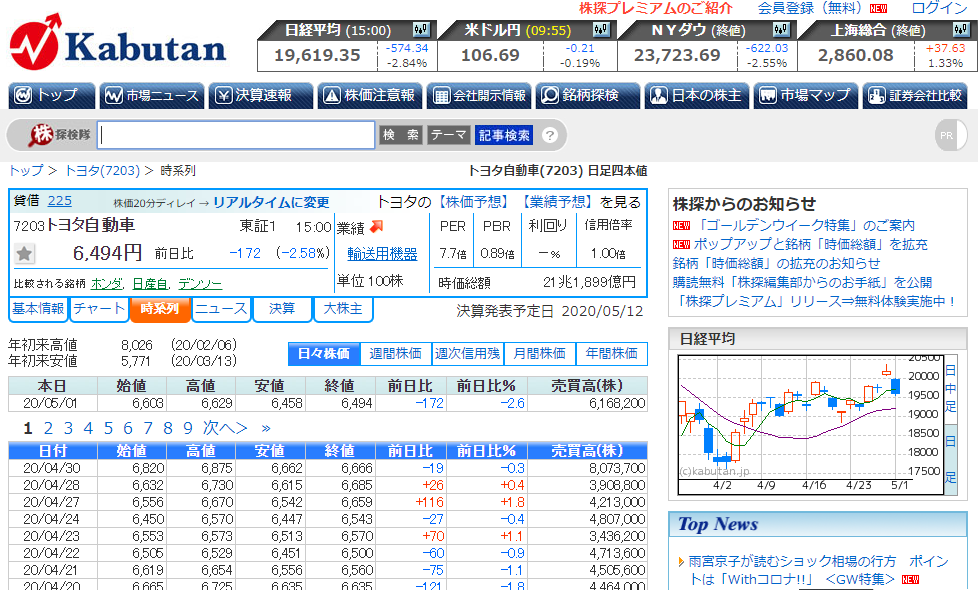Open 株価注意報 navigation menu
Image resolution: width=978 pixels, height=590 pixels.
click(370, 95)
